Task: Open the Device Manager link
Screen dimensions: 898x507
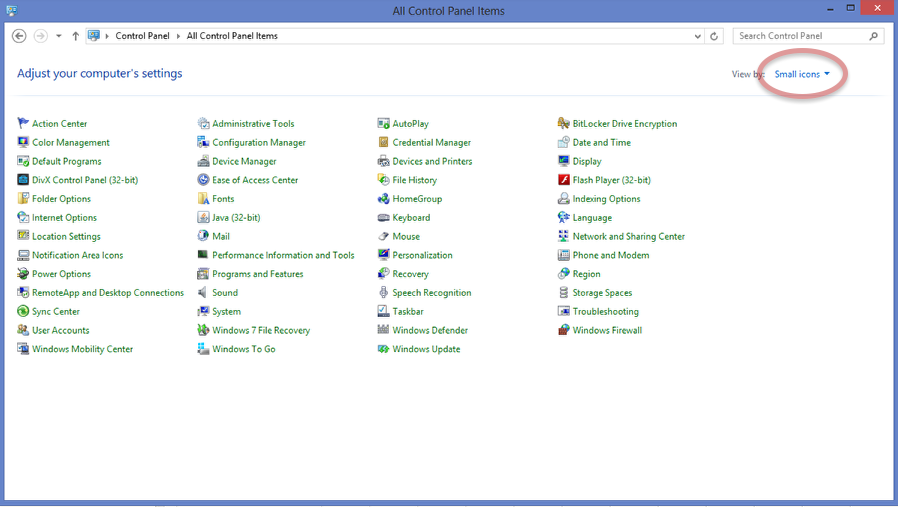Action: [x=244, y=161]
